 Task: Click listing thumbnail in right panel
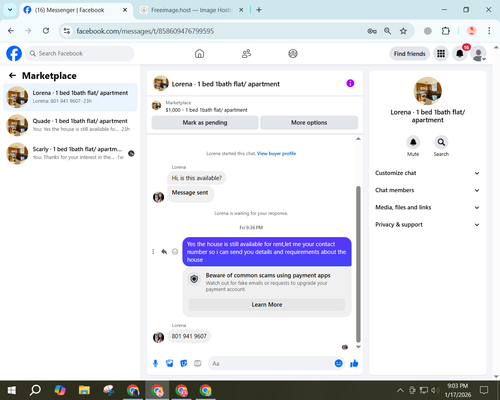(x=428, y=91)
